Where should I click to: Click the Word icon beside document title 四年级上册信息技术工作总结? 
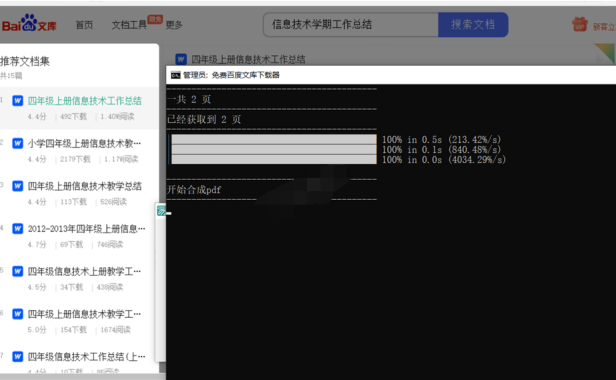[181, 59]
